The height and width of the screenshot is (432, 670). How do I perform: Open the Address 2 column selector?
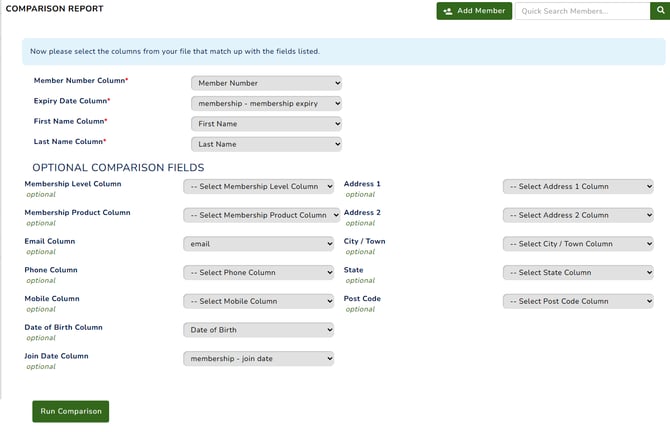(x=578, y=215)
